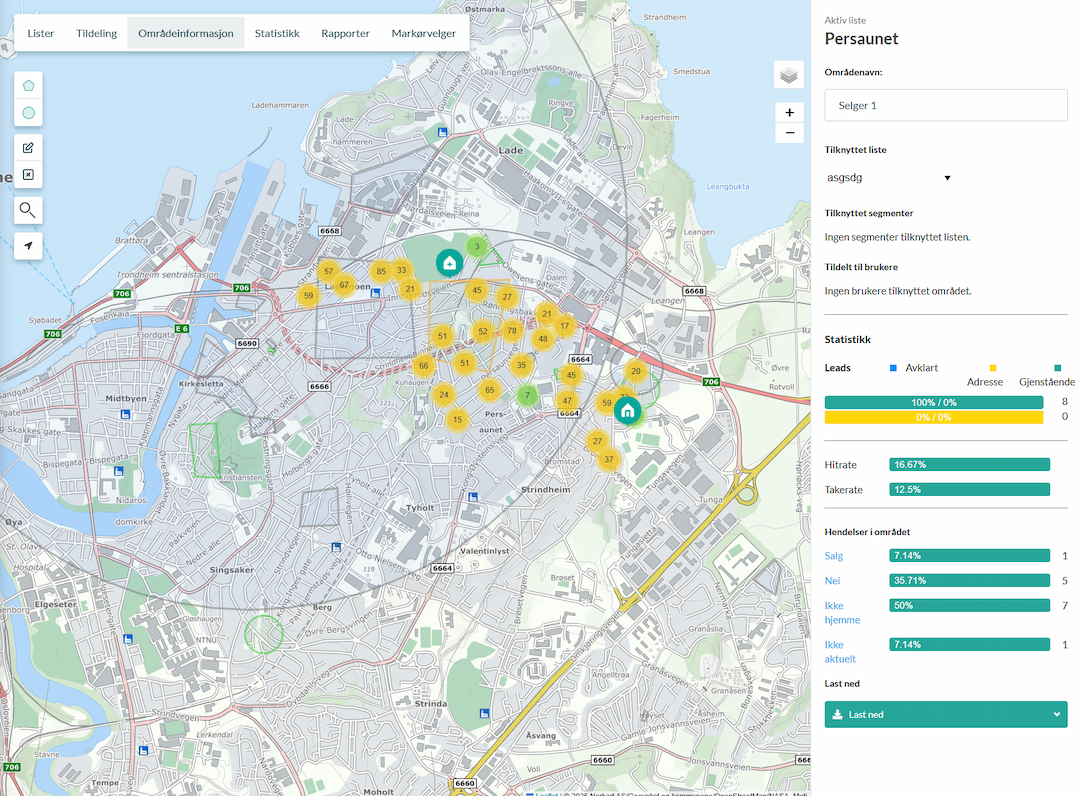Click the Takerate 12.5% bar
Screen dimensions: 1080x796
pyautogui.click(x=970, y=490)
